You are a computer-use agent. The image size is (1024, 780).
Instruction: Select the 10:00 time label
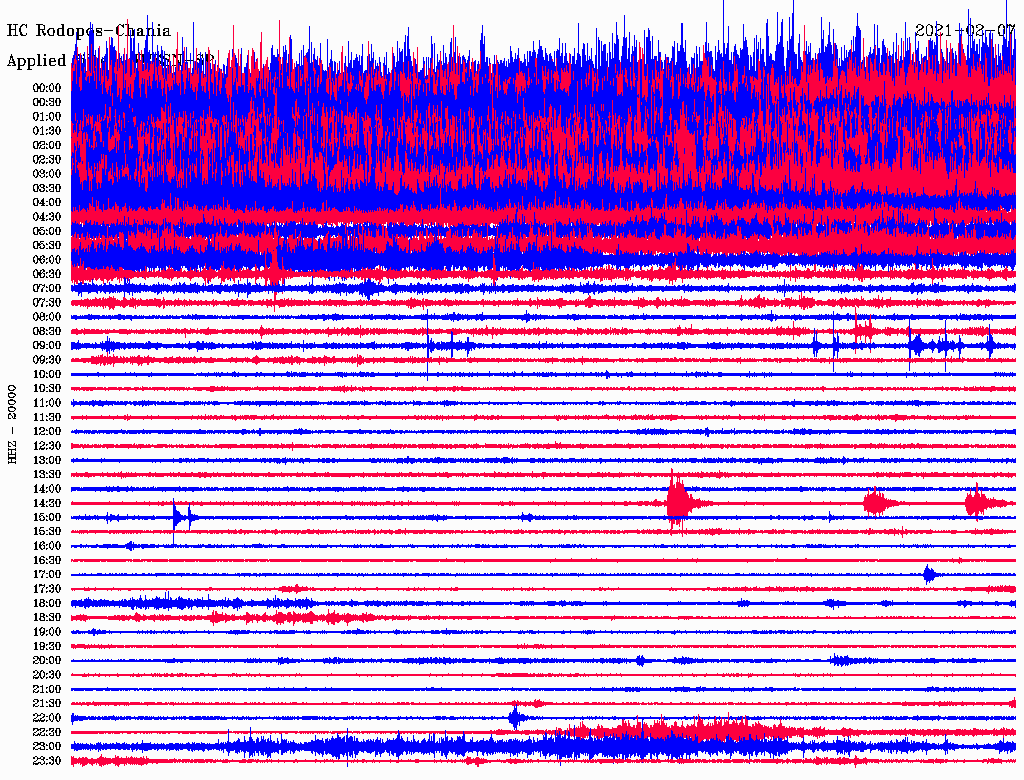[46, 374]
